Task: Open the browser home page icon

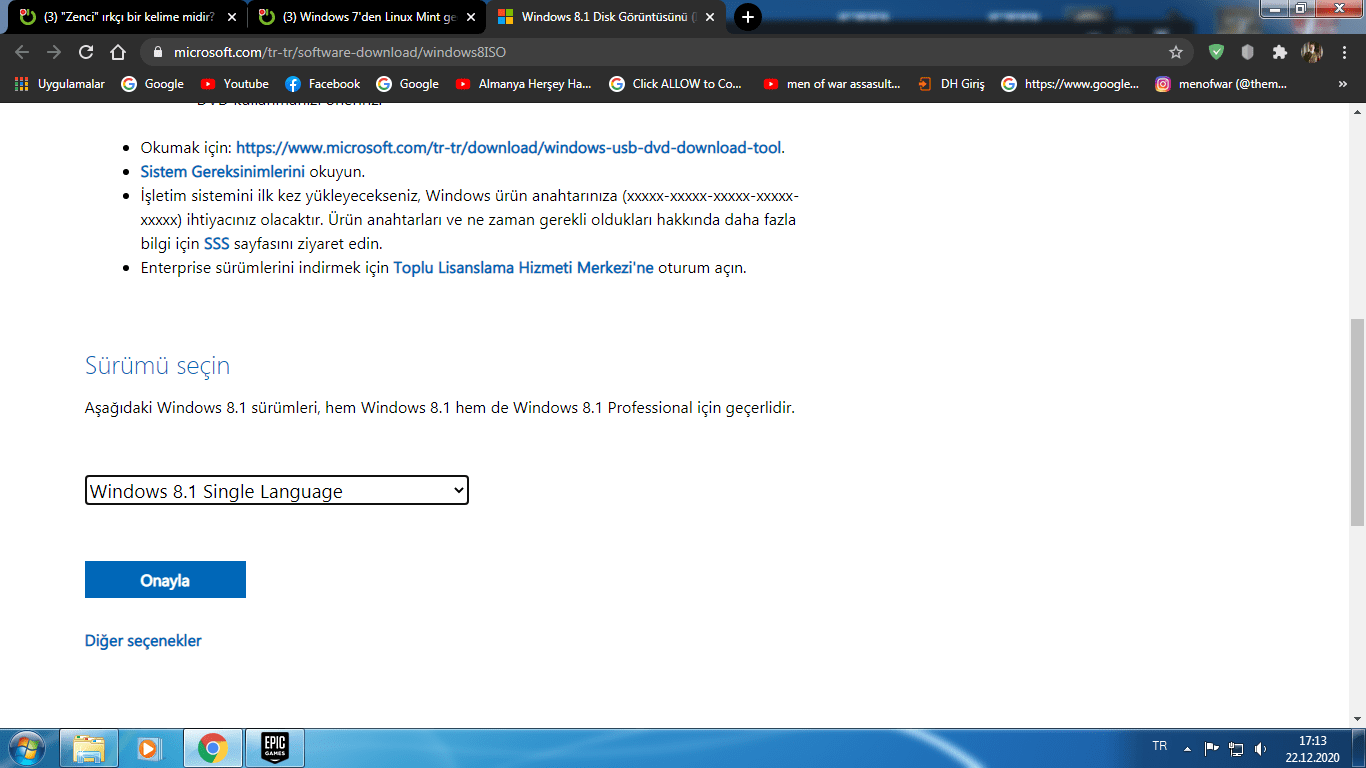Action: click(118, 52)
